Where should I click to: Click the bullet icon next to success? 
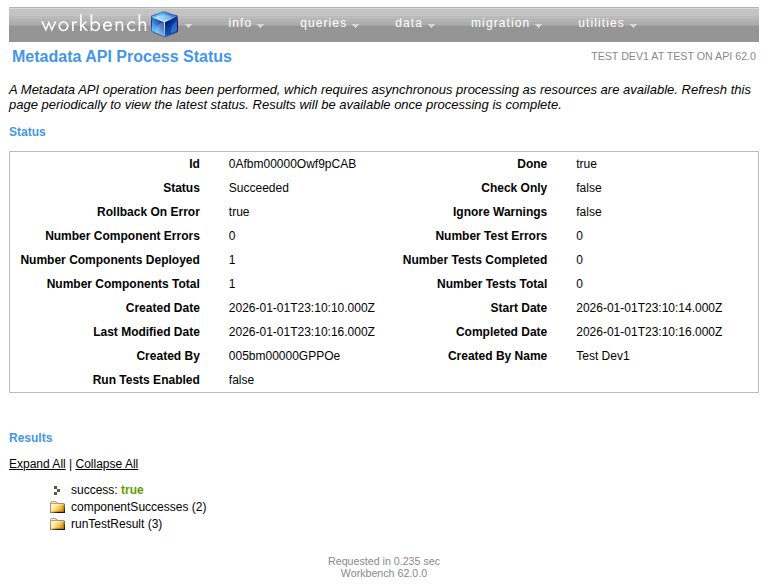[x=57, y=490]
